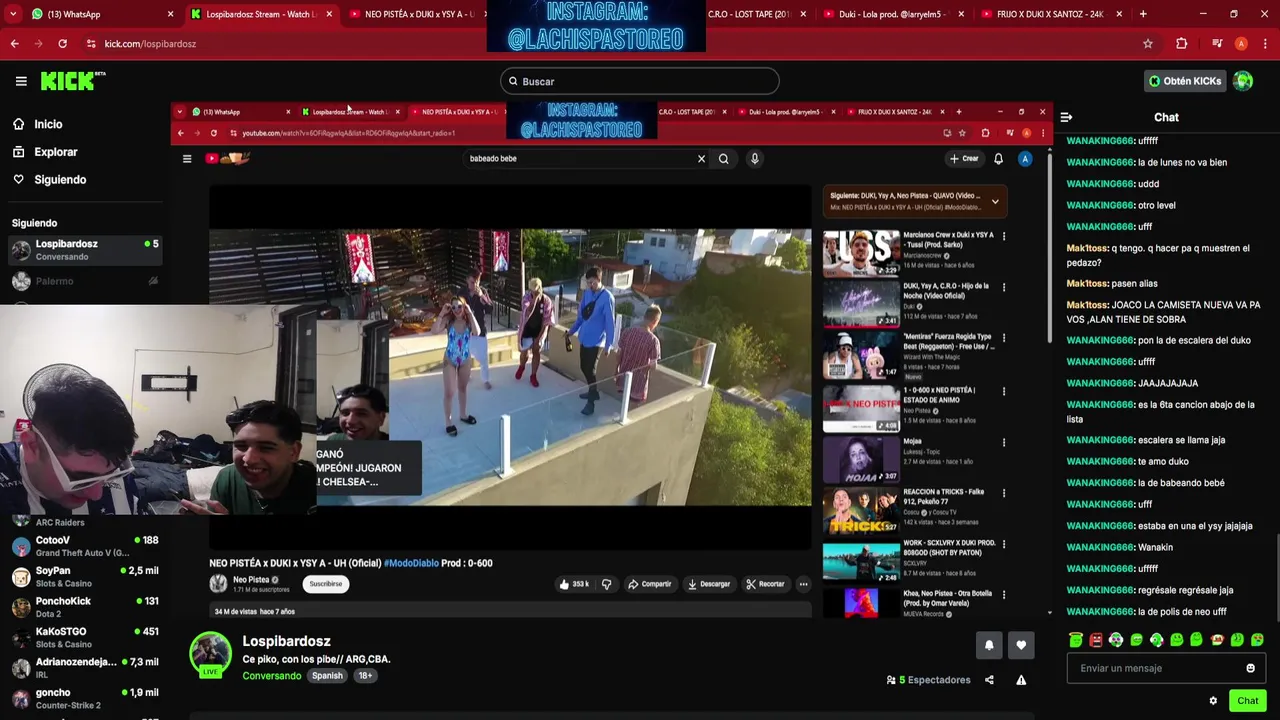Open Mojaa video thumbnail
The height and width of the screenshot is (720, 1280).
point(861,459)
